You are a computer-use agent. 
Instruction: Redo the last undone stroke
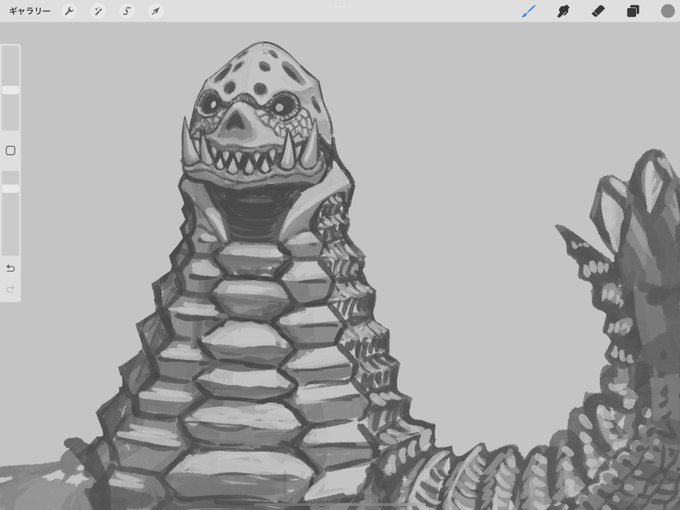click(x=10, y=289)
